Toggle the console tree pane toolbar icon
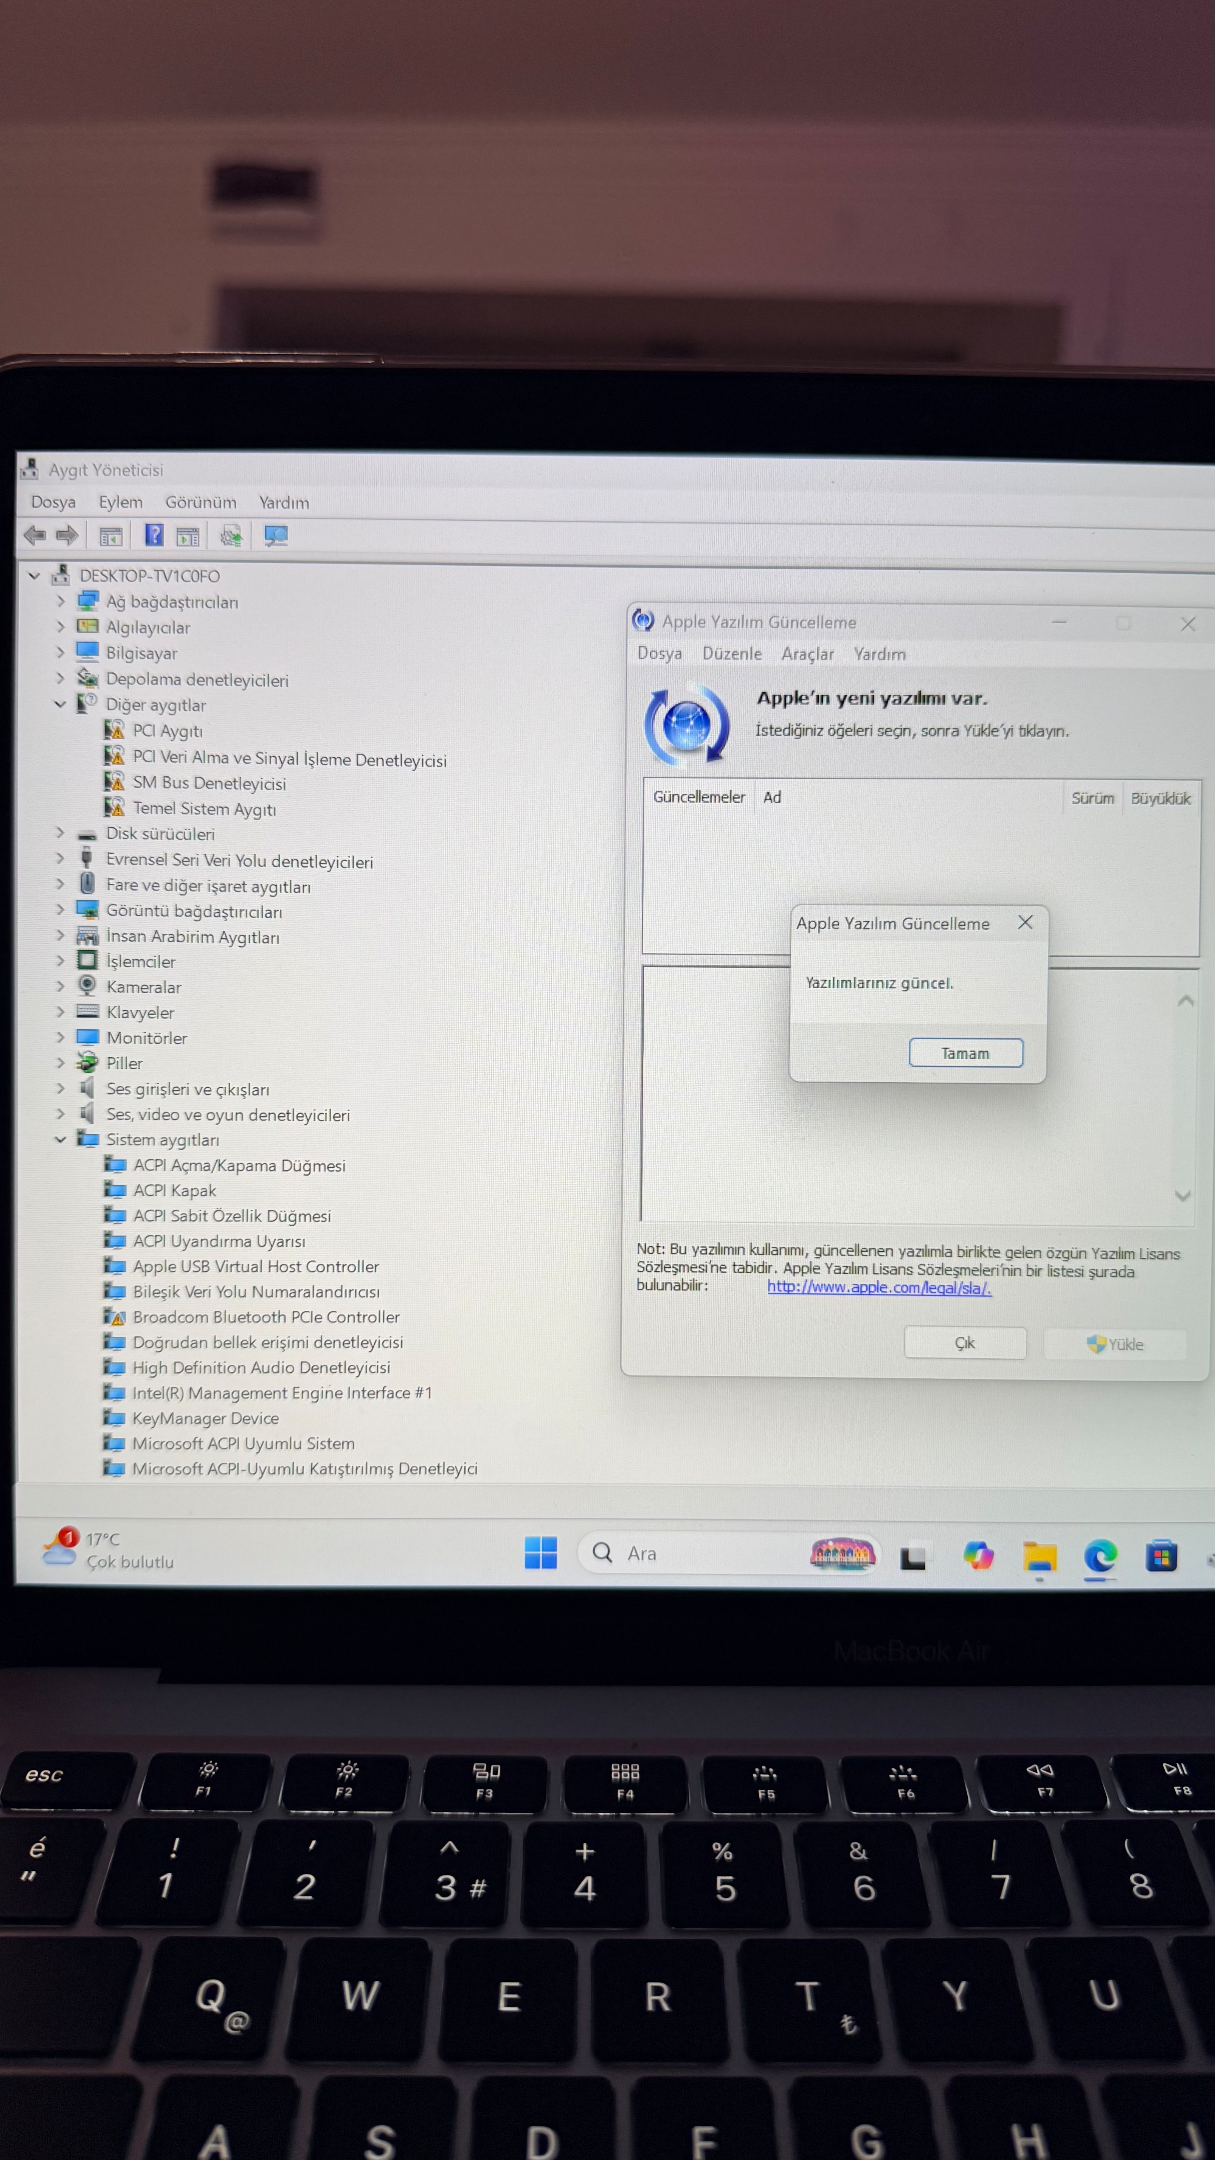1215x2160 pixels. (111, 537)
